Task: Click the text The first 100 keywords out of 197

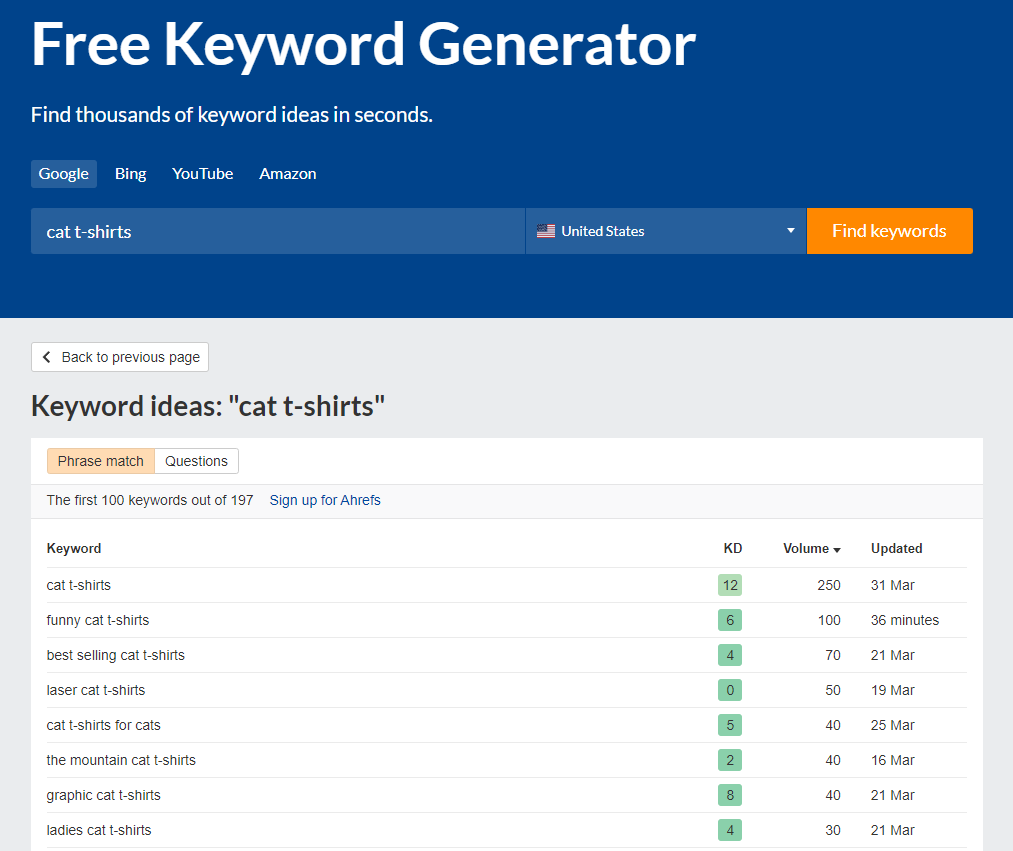Action: pos(150,500)
